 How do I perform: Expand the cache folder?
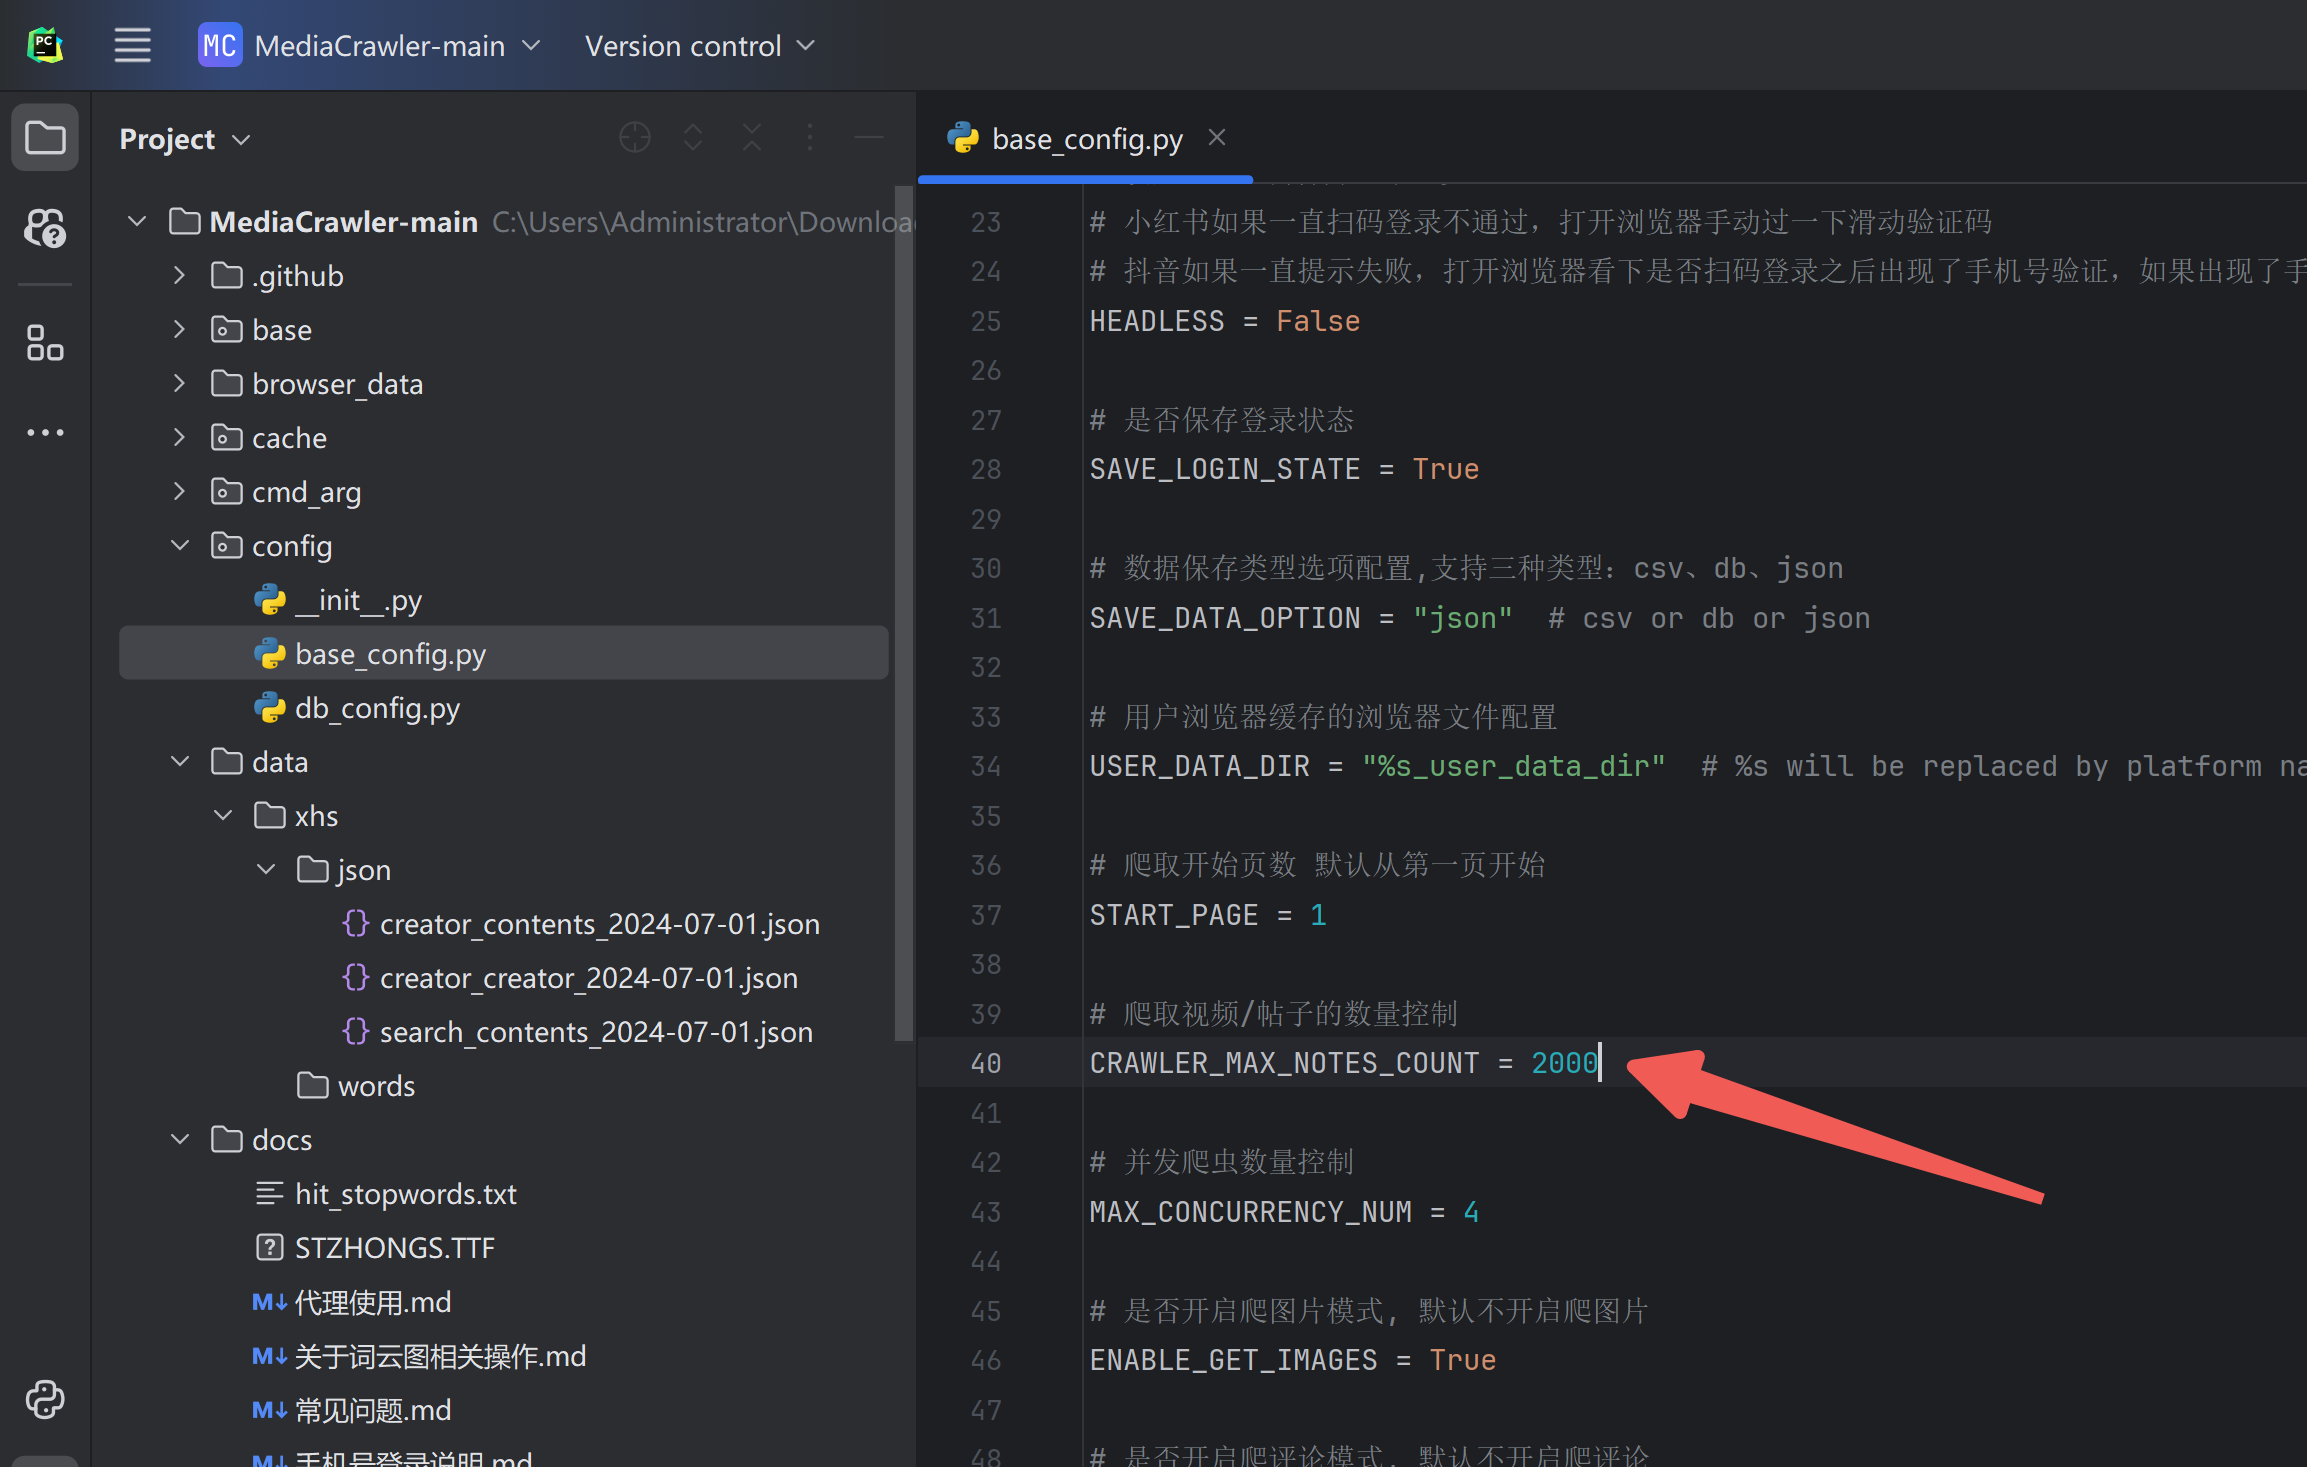tap(179, 437)
